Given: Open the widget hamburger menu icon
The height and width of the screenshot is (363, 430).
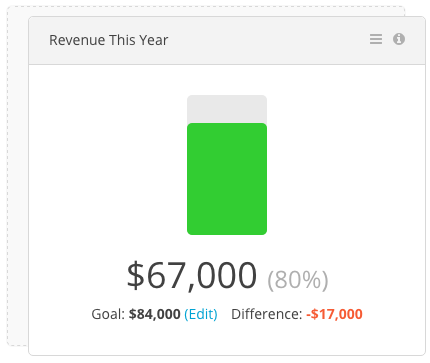Looking at the screenshot, I should click(376, 39).
